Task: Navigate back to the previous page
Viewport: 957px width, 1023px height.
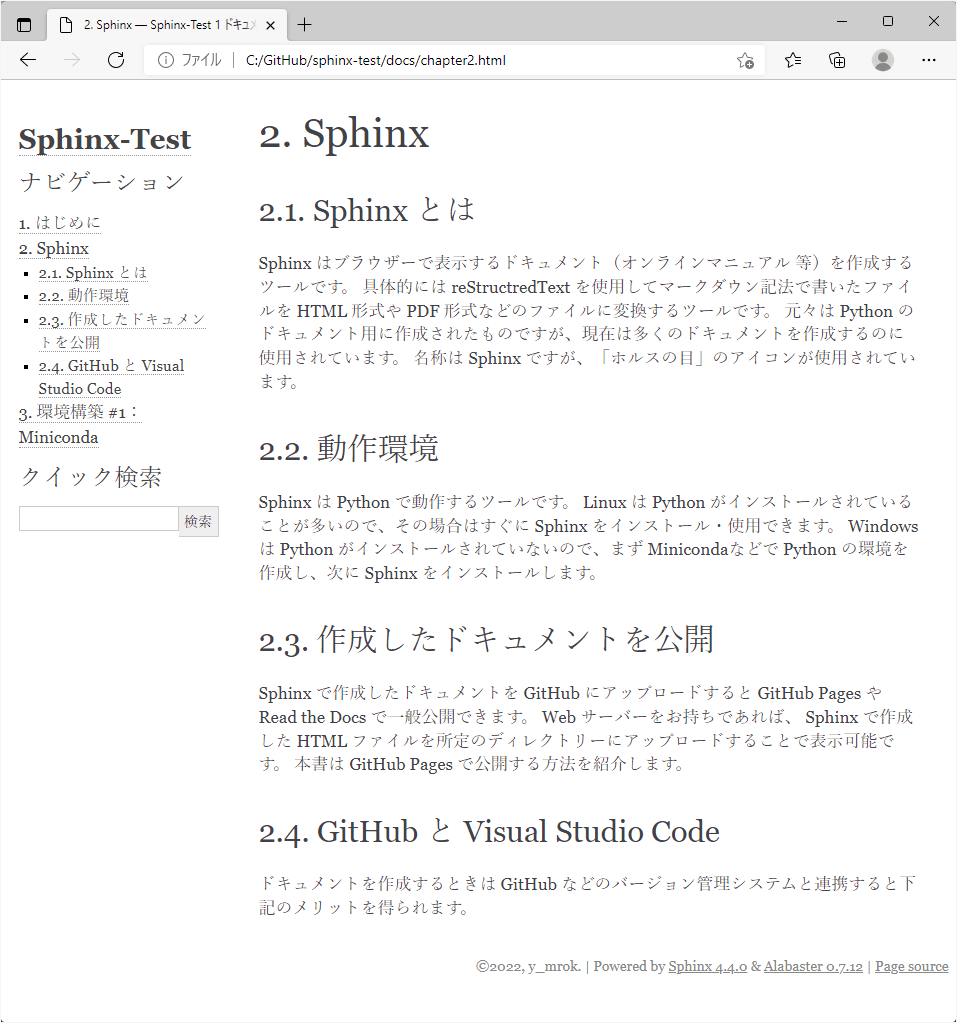Action: coord(27,60)
